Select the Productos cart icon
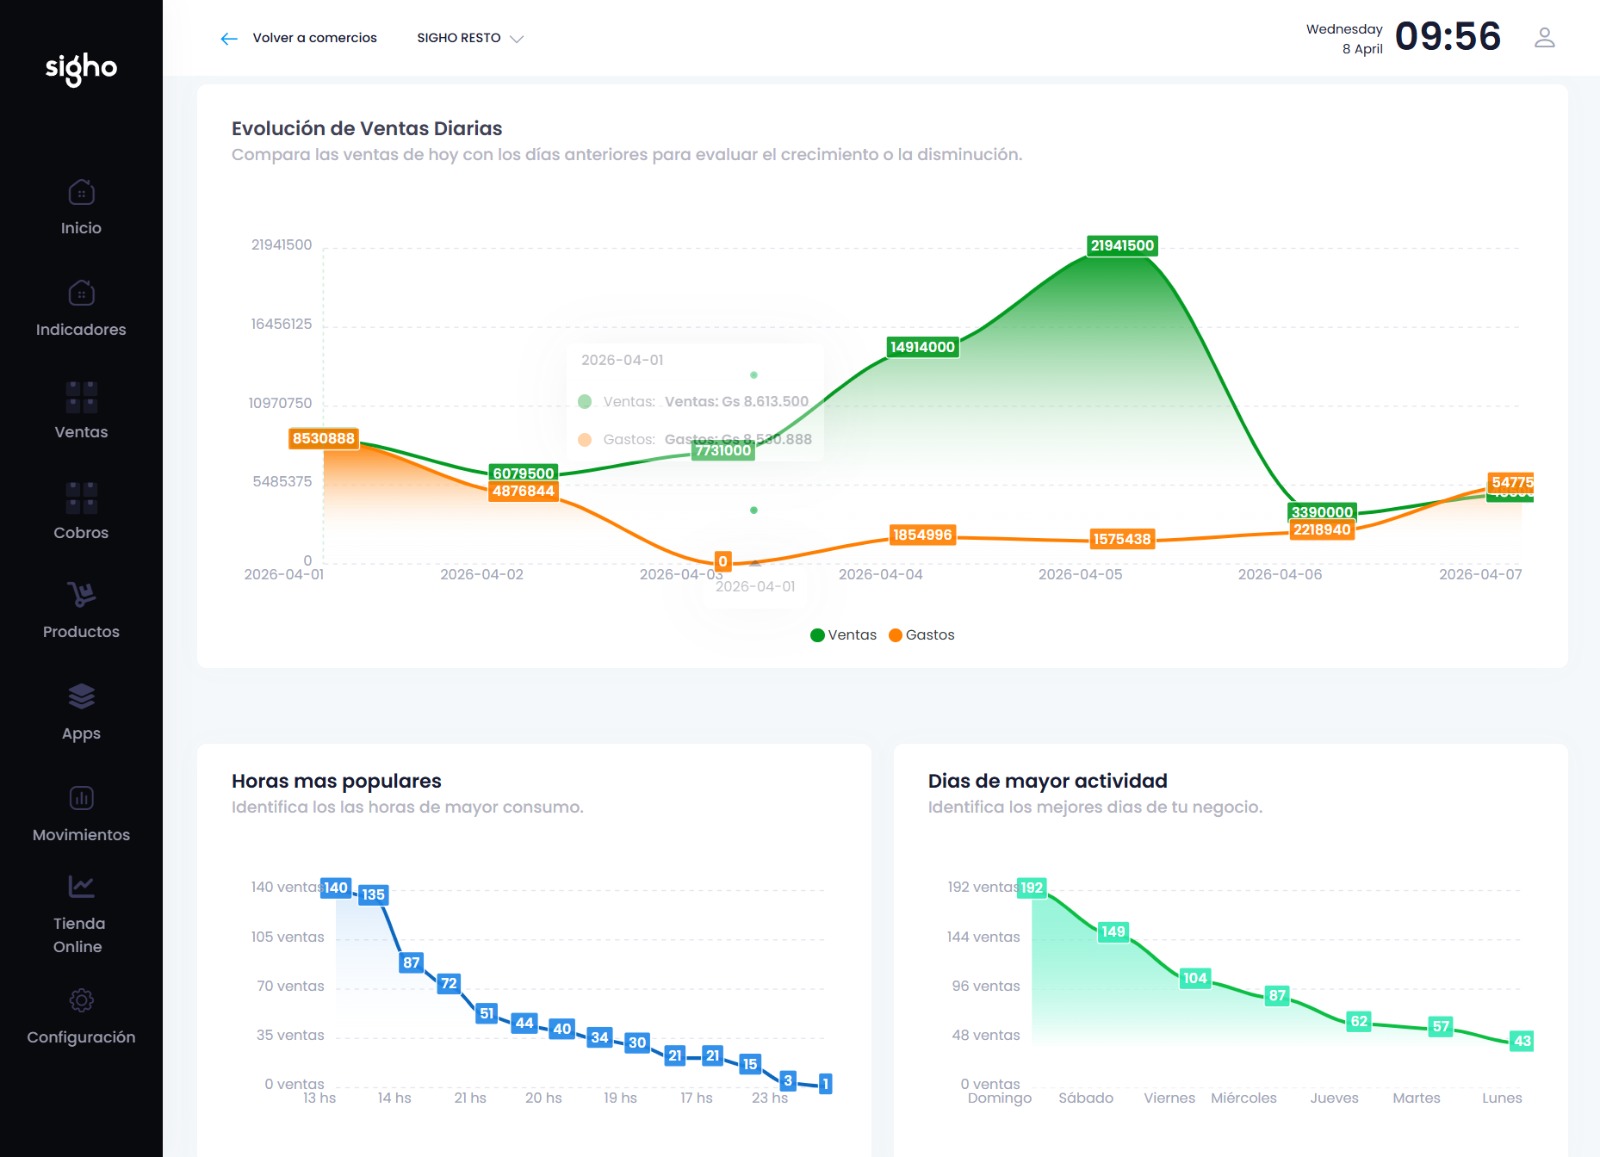Viewport: 1600px width, 1157px height. click(x=81, y=595)
